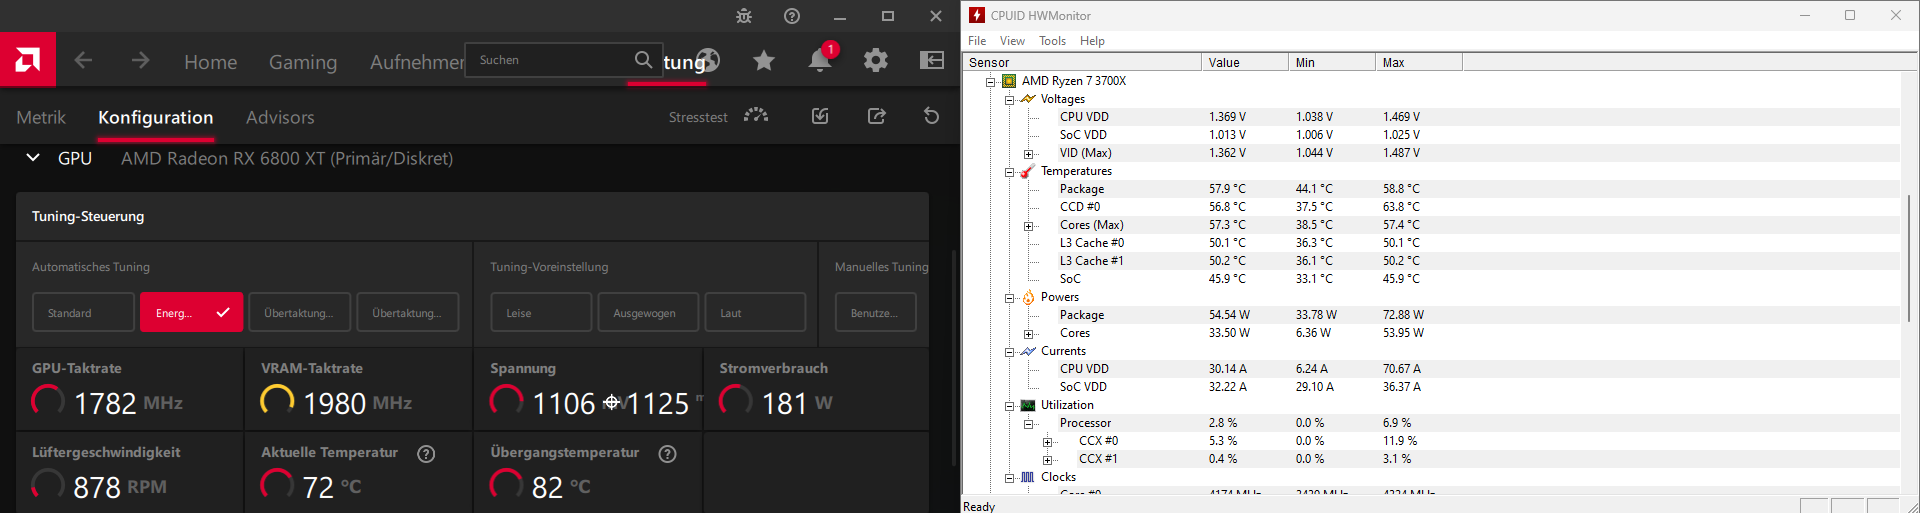
Task: Collapse the Voltages tree node
Action: [1009, 100]
